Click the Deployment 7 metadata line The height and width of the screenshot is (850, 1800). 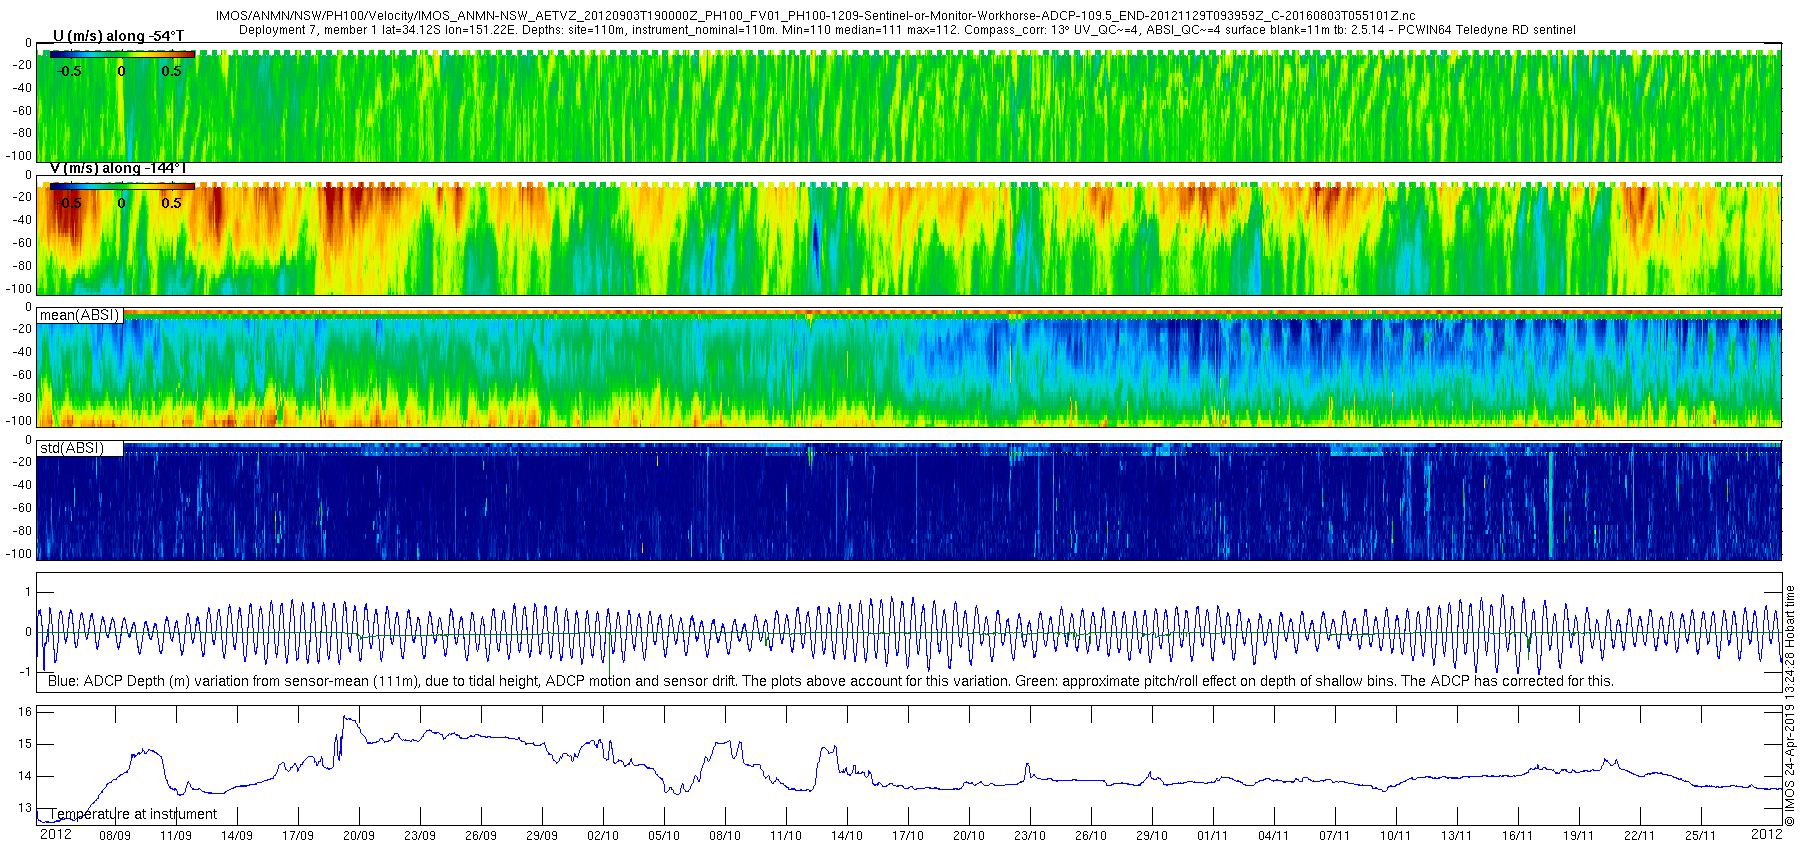pos(907,30)
